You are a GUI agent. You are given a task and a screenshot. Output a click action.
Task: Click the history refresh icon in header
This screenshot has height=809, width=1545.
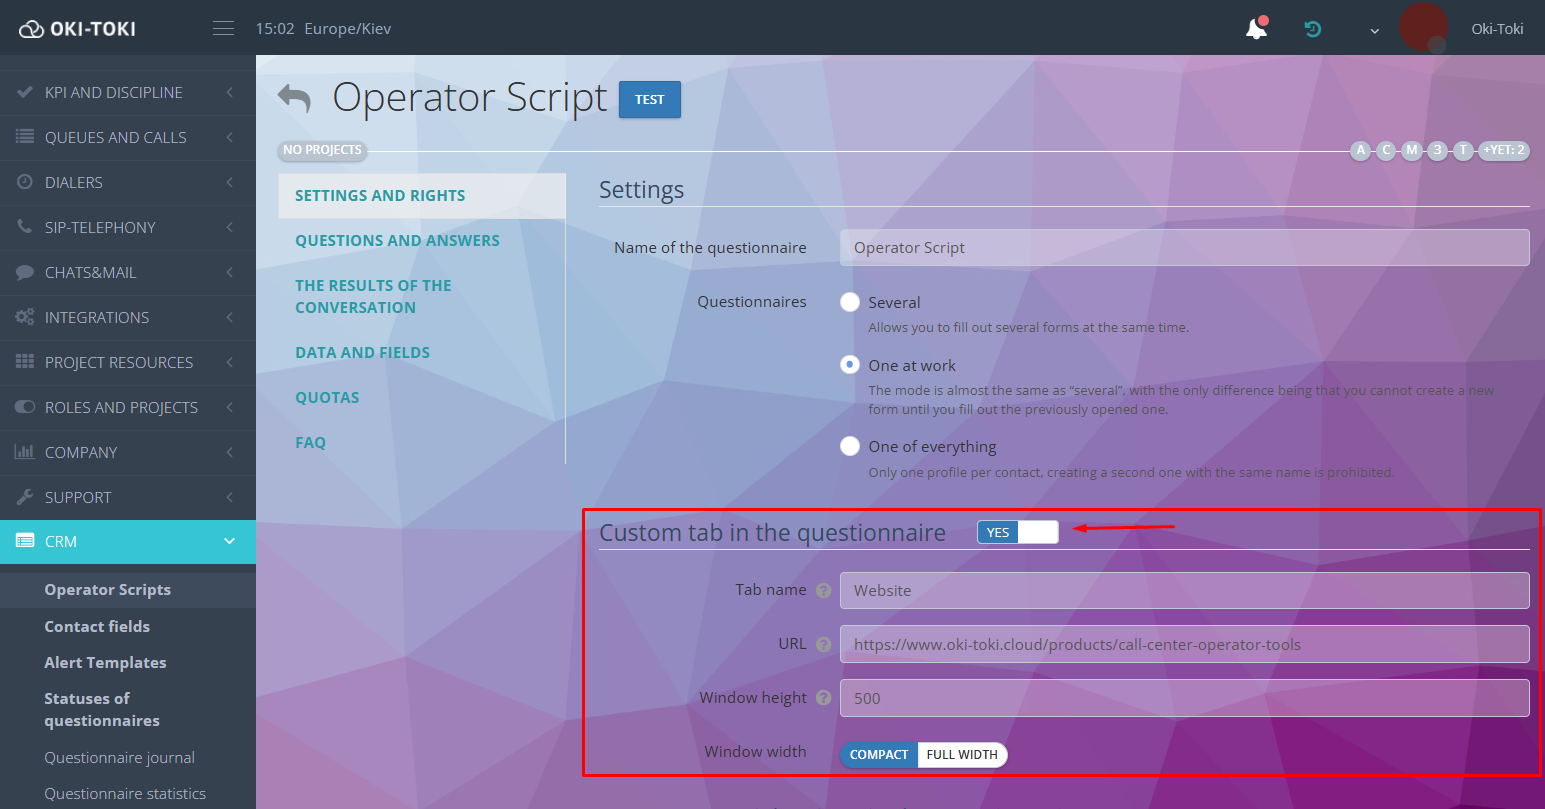click(x=1313, y=29)
